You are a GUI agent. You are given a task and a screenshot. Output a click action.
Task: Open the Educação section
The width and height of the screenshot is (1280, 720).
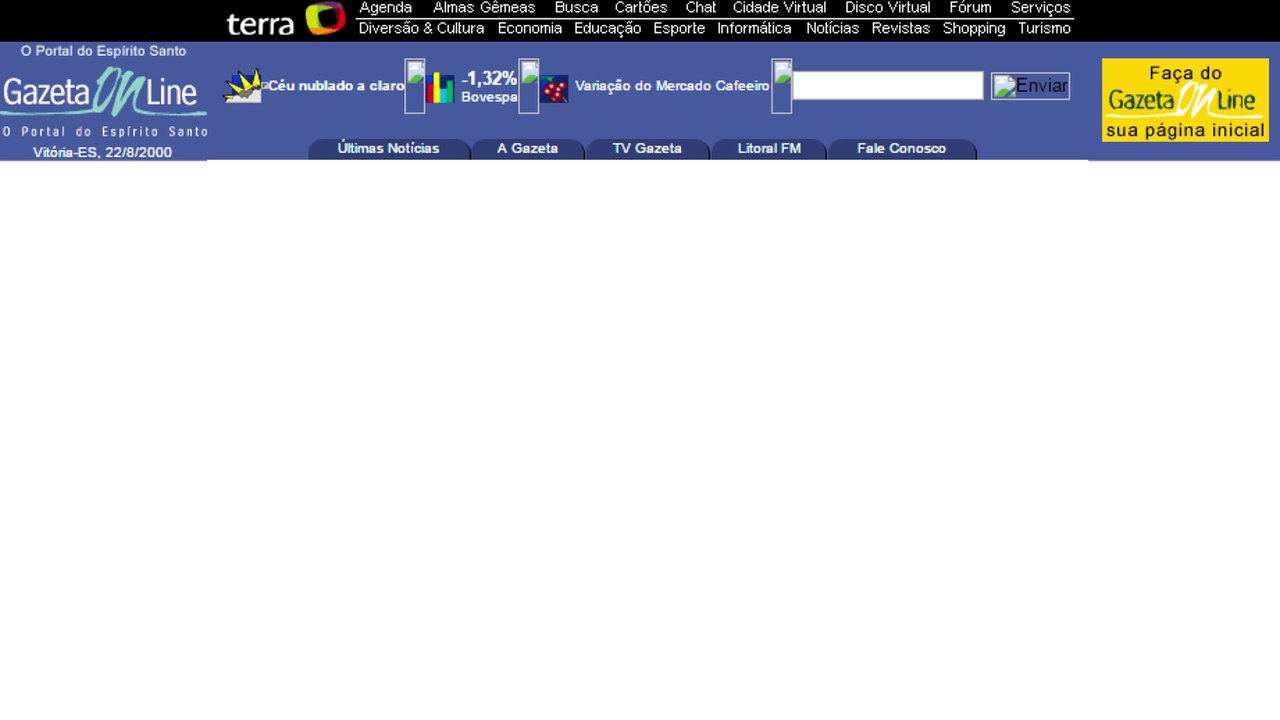coord(607,29)
